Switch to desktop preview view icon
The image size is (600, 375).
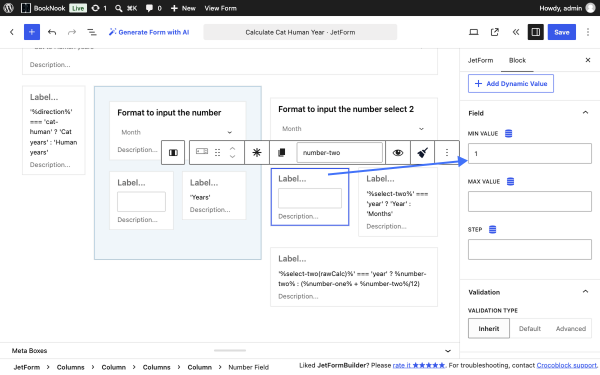click(x=474, y=32)
